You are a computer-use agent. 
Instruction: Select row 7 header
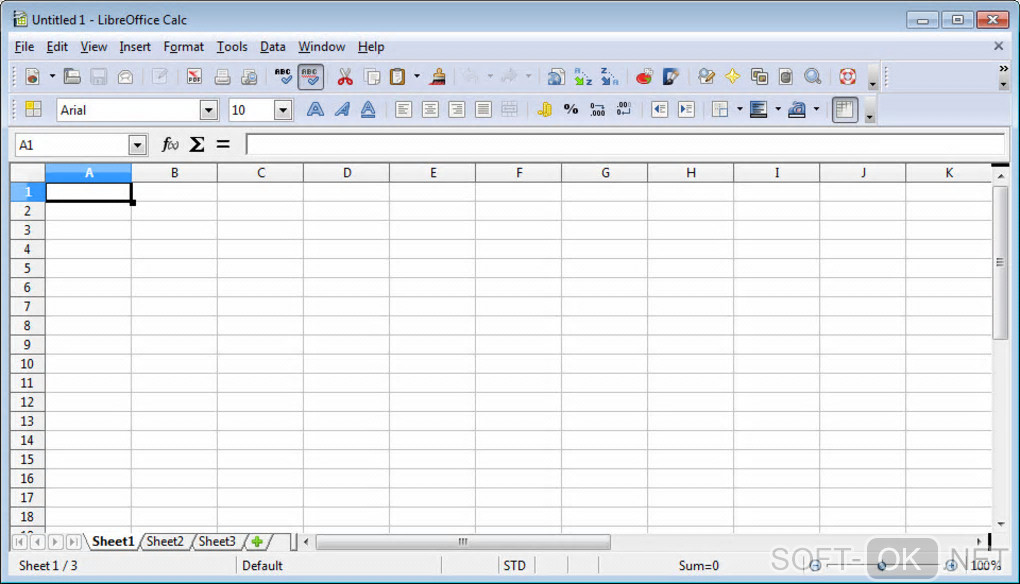click(27, 306)
